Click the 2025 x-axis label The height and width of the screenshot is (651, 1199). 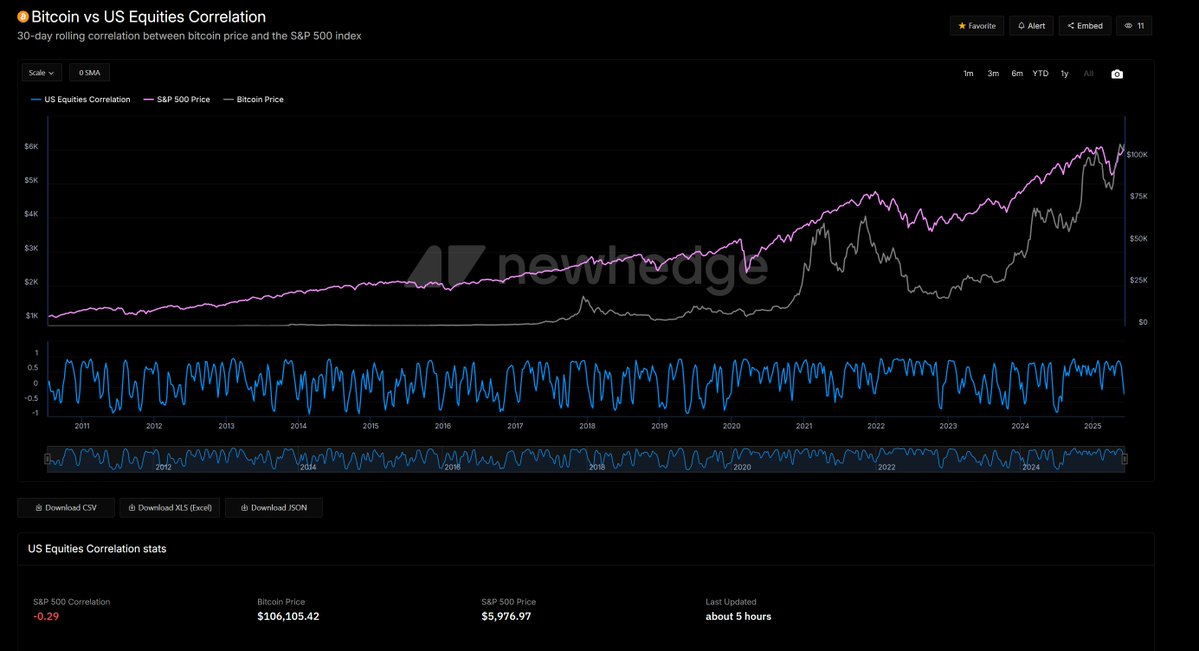click(x=1093, y=426)
